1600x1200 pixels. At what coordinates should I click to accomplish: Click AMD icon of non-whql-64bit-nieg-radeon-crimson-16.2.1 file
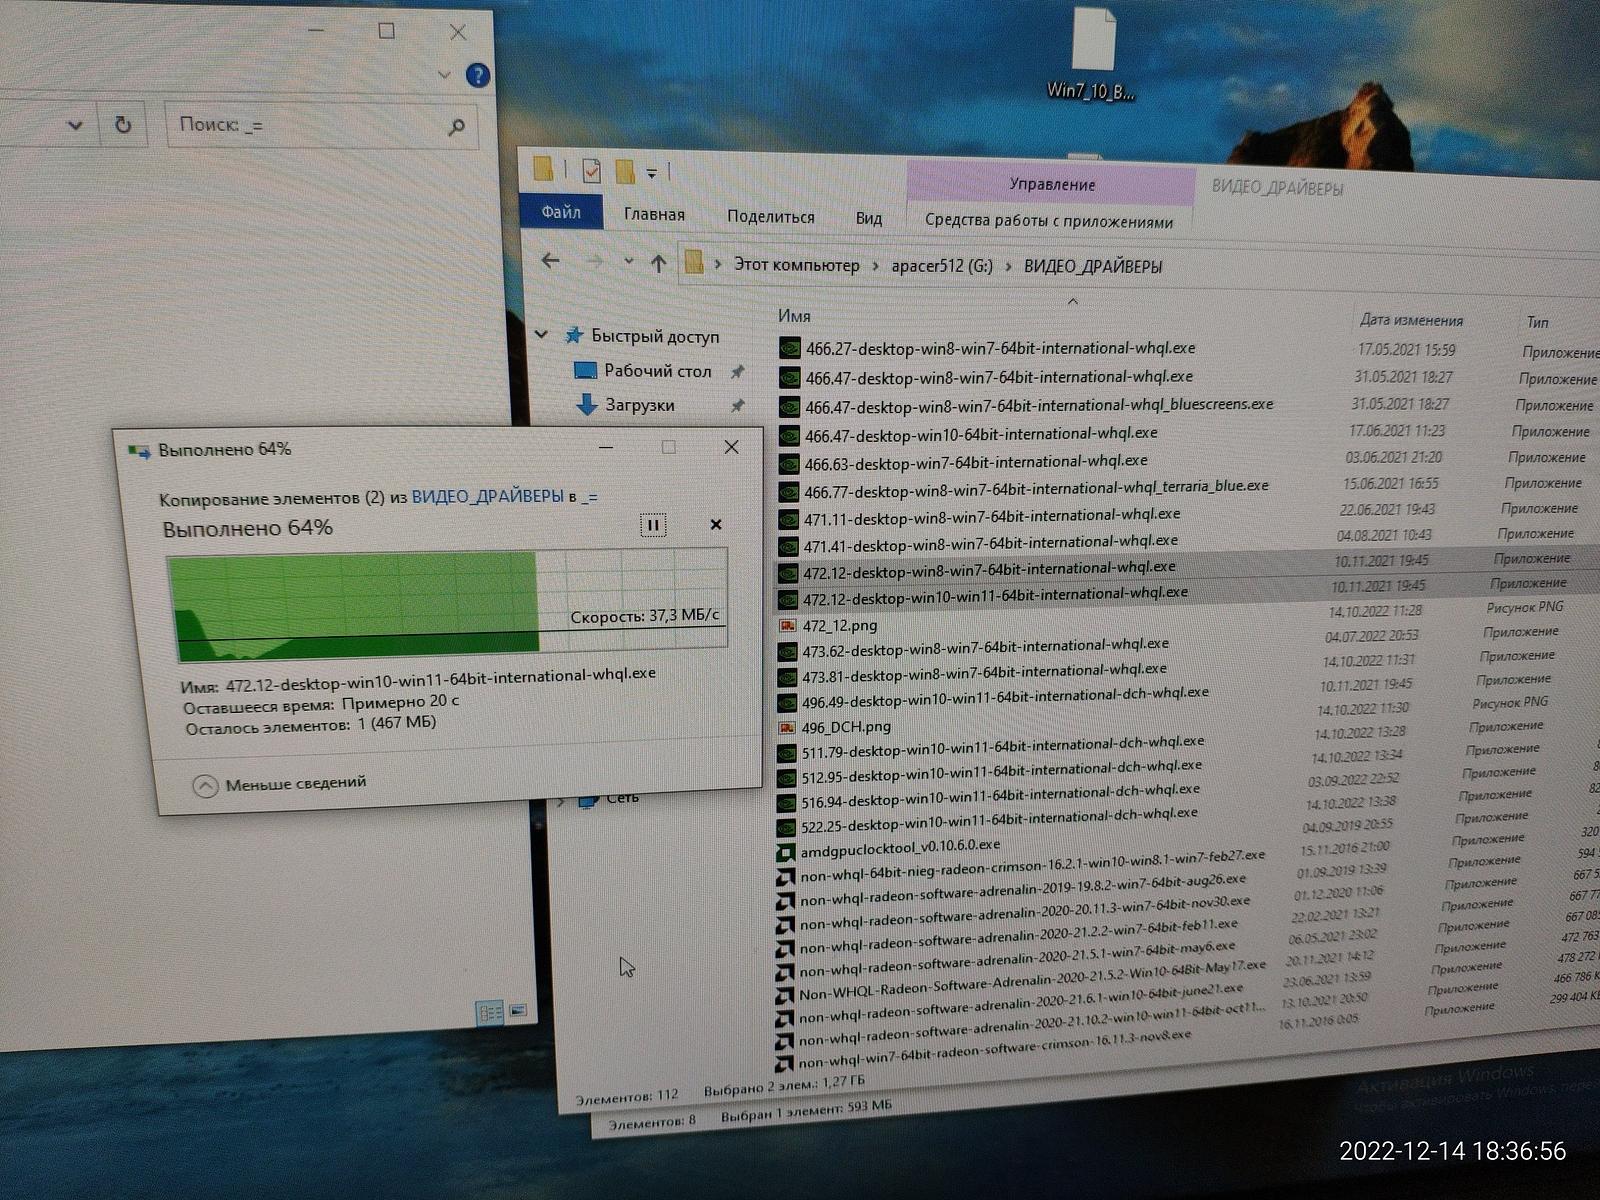point(785,878)
